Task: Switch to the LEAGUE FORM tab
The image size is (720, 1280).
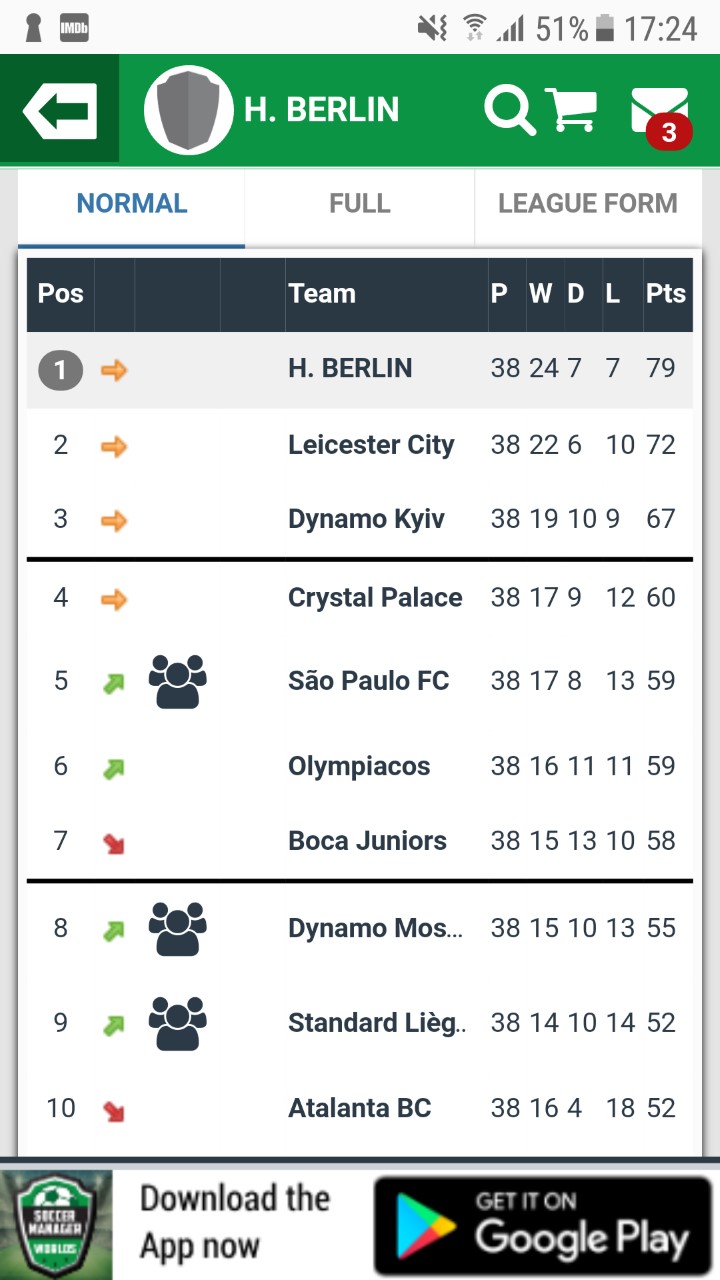Action: tap(587, 204)
